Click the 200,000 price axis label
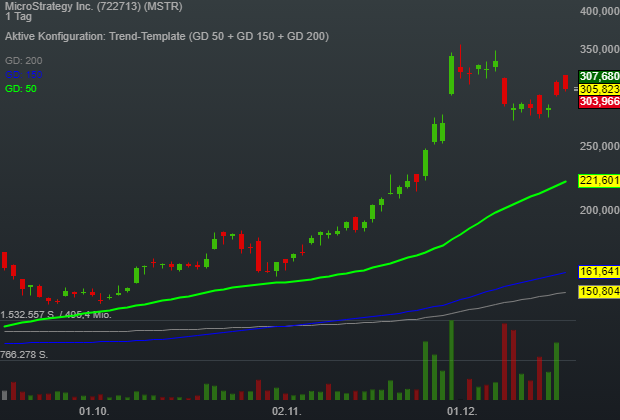620x420 pixels. pyautogui.click(x=599, y=210)
